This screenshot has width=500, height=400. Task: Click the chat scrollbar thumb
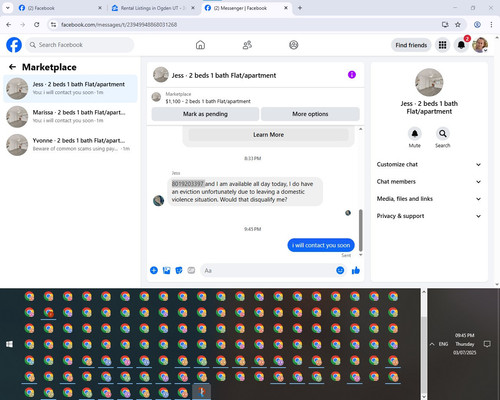(x=360, y=230)
